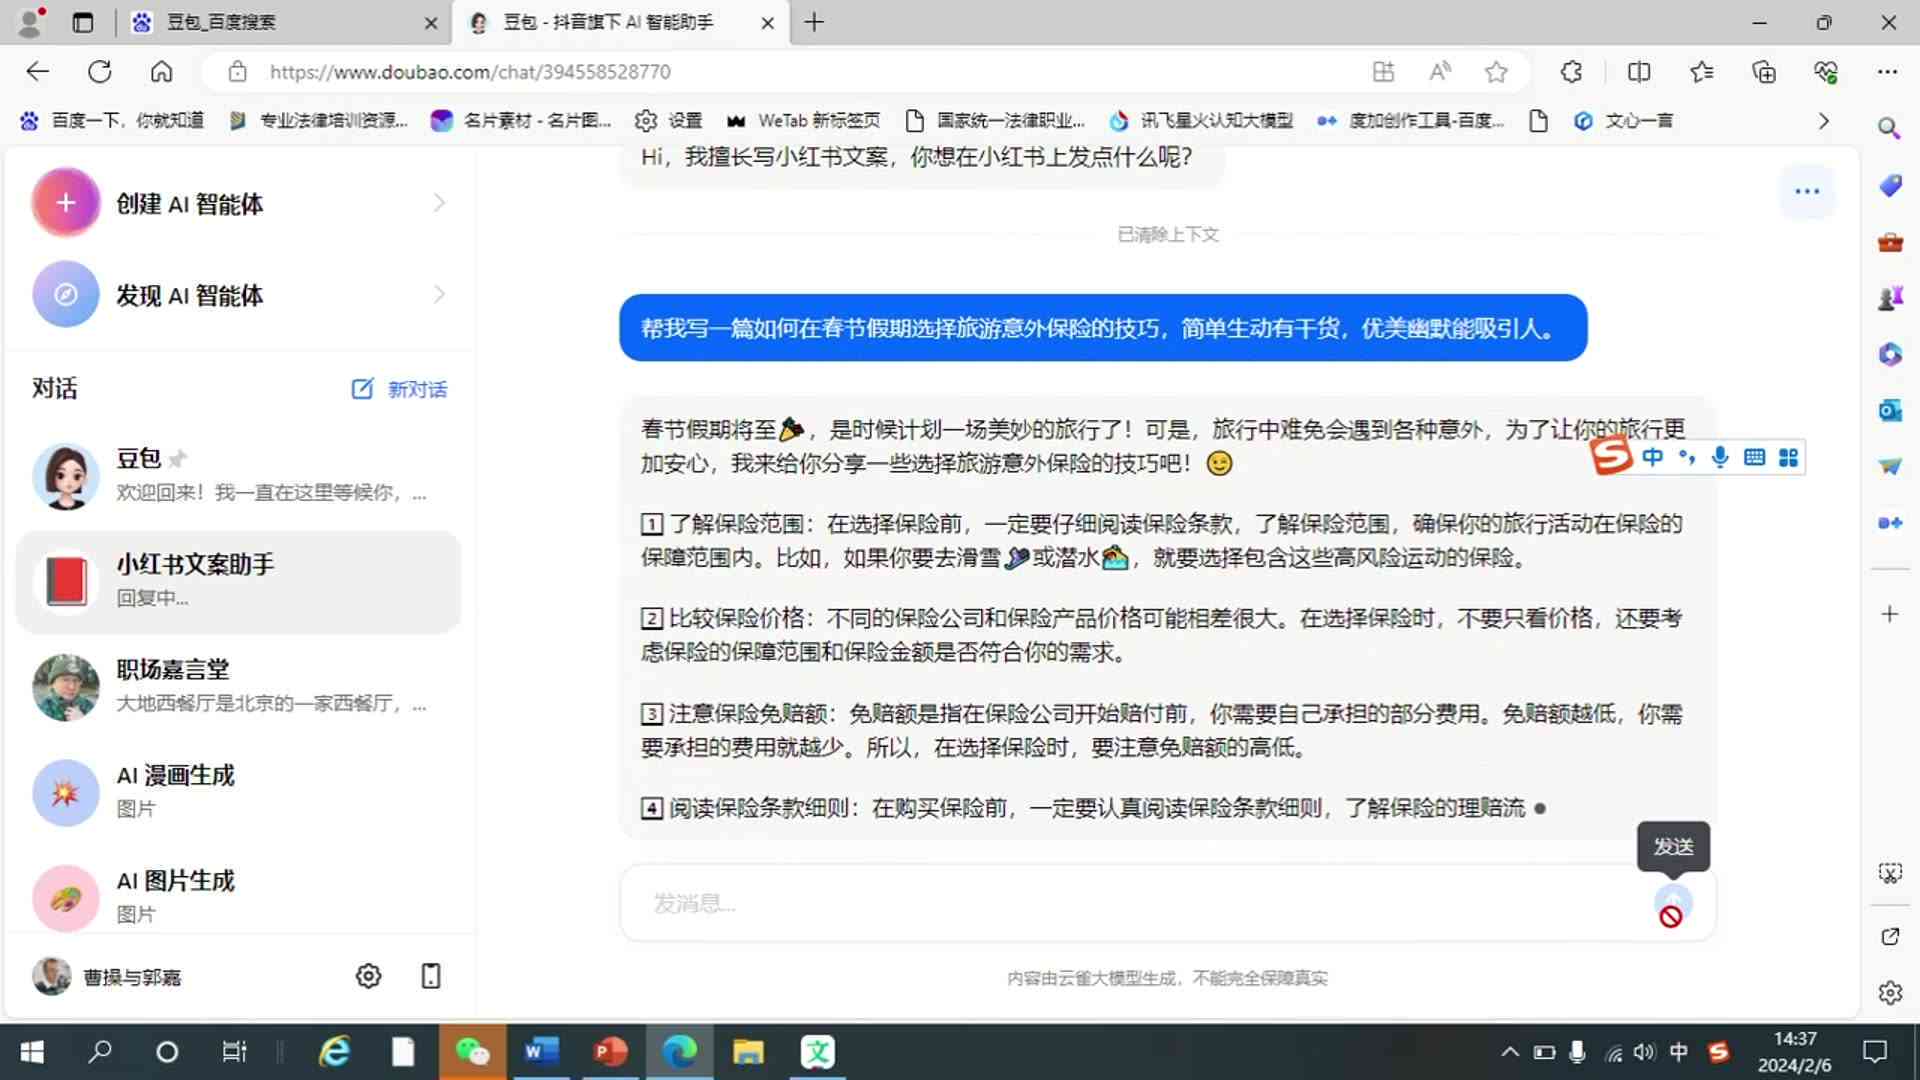The height and width of the screenshot is (1080, 1920).
Task: Click the mobile phone icon in sidebar footer
Action: [x=431, y=976]
